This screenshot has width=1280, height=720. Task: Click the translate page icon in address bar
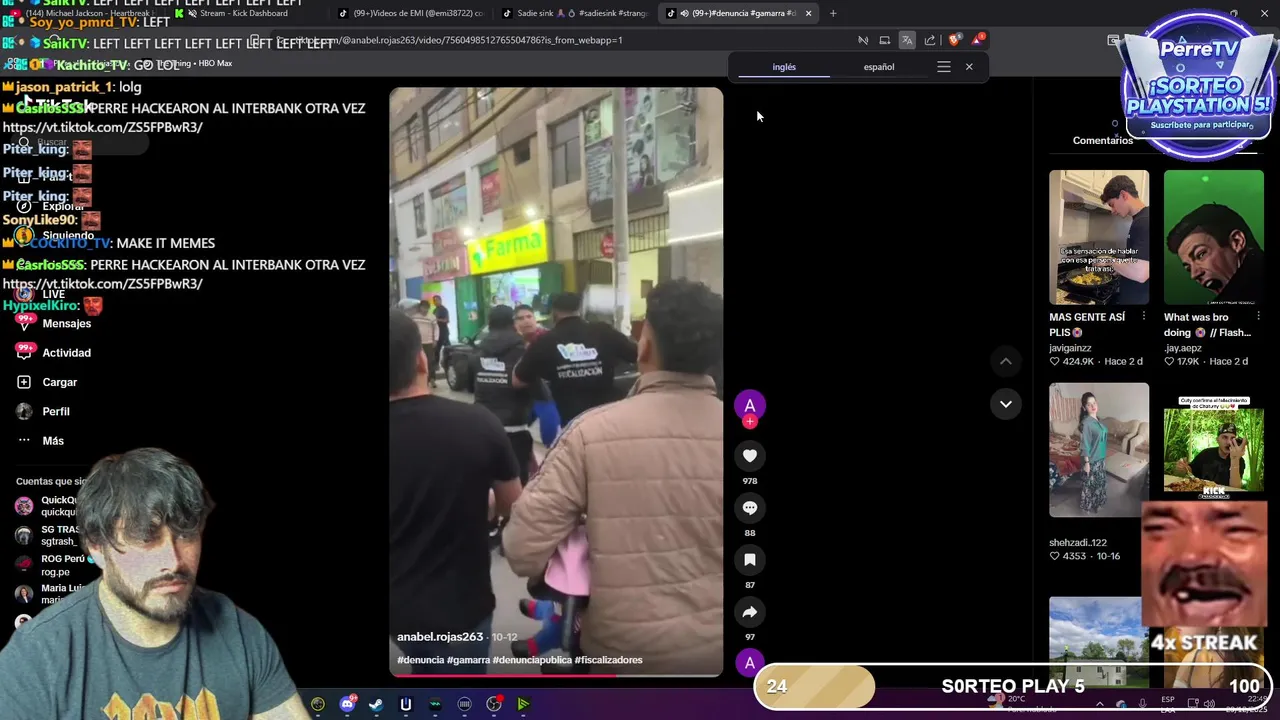907,40
